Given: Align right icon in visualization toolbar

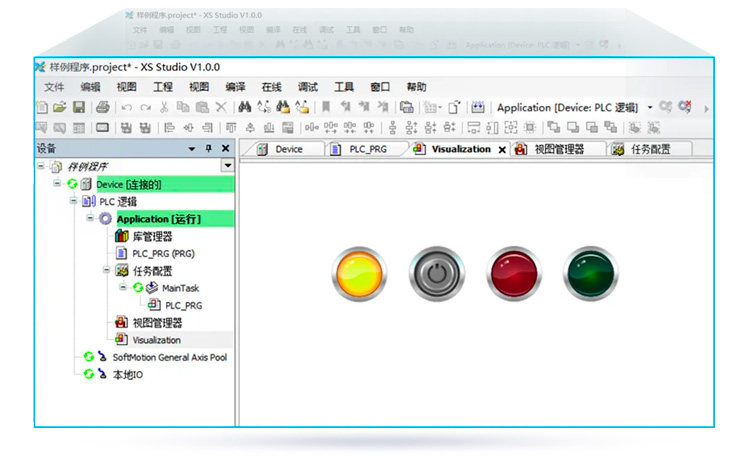Looking at the screenshot, I should pyautogui.click(x=207, y=128).
